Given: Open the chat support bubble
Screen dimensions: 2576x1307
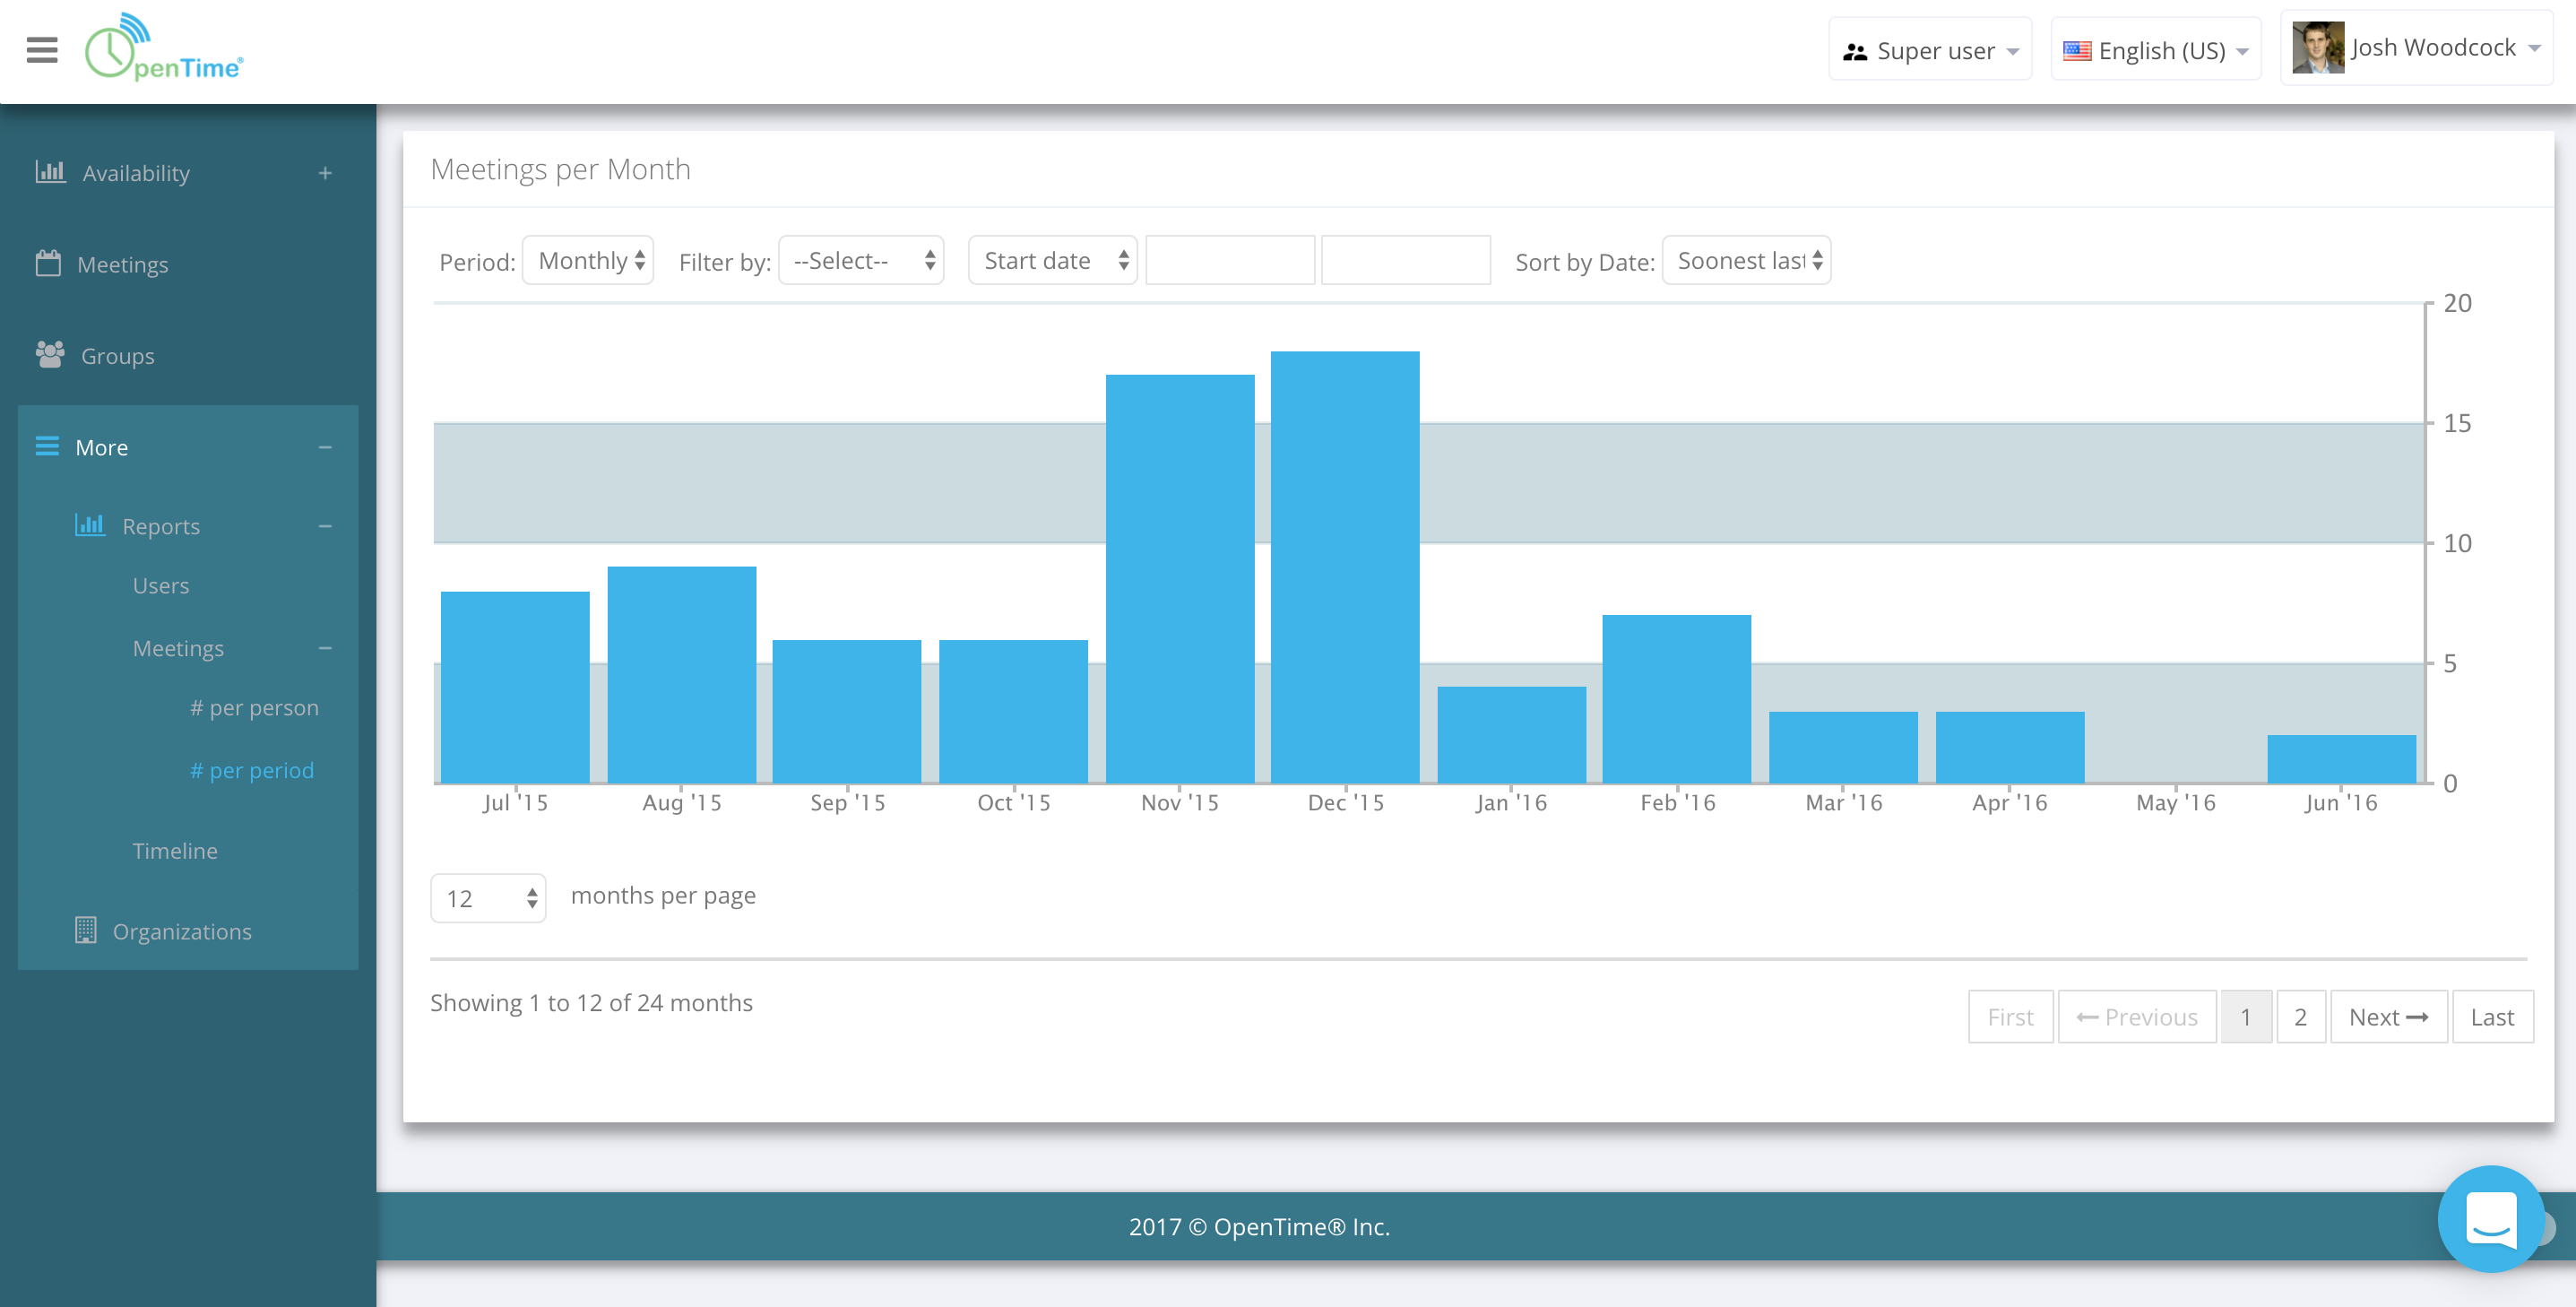Looking at the screenshot, I should pyautogui.click(x=2490, y=1217).
